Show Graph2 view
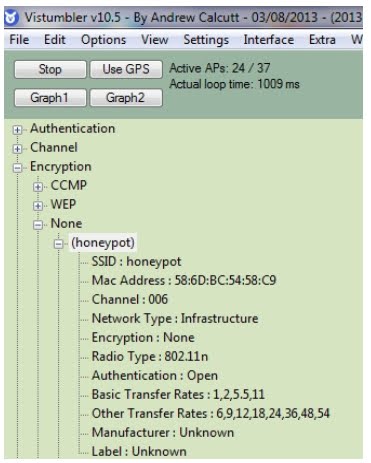 [x=126, y=98]
